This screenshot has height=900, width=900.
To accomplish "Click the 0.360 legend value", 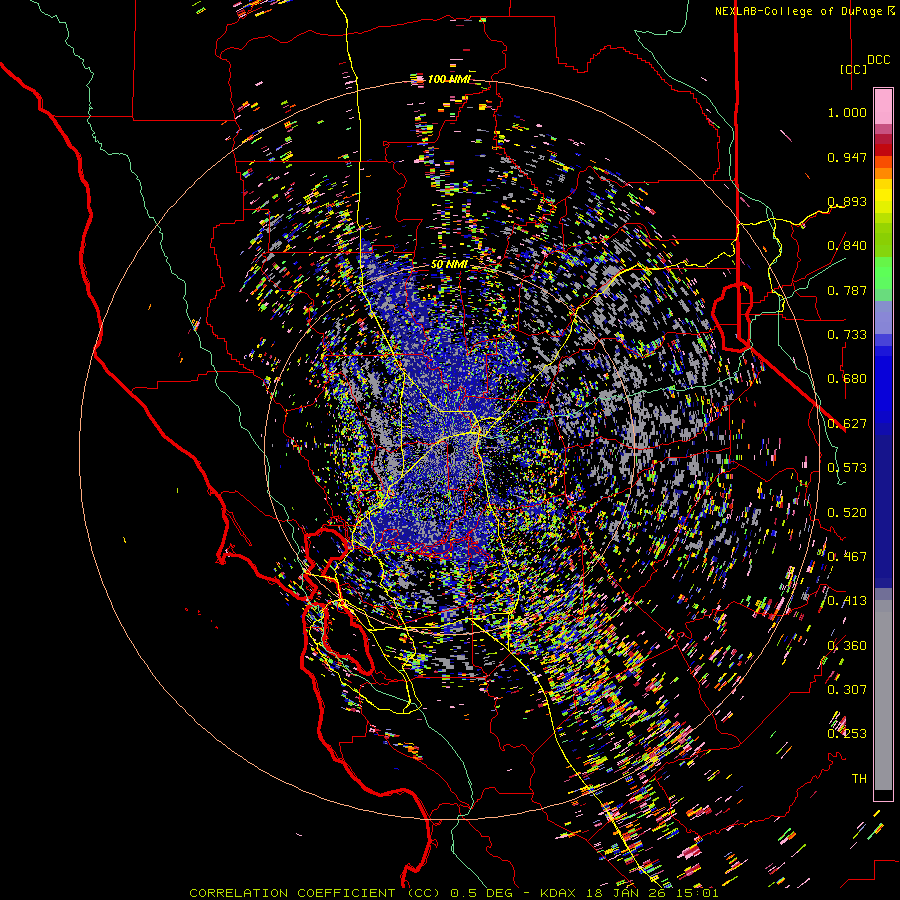I will 847,646.
